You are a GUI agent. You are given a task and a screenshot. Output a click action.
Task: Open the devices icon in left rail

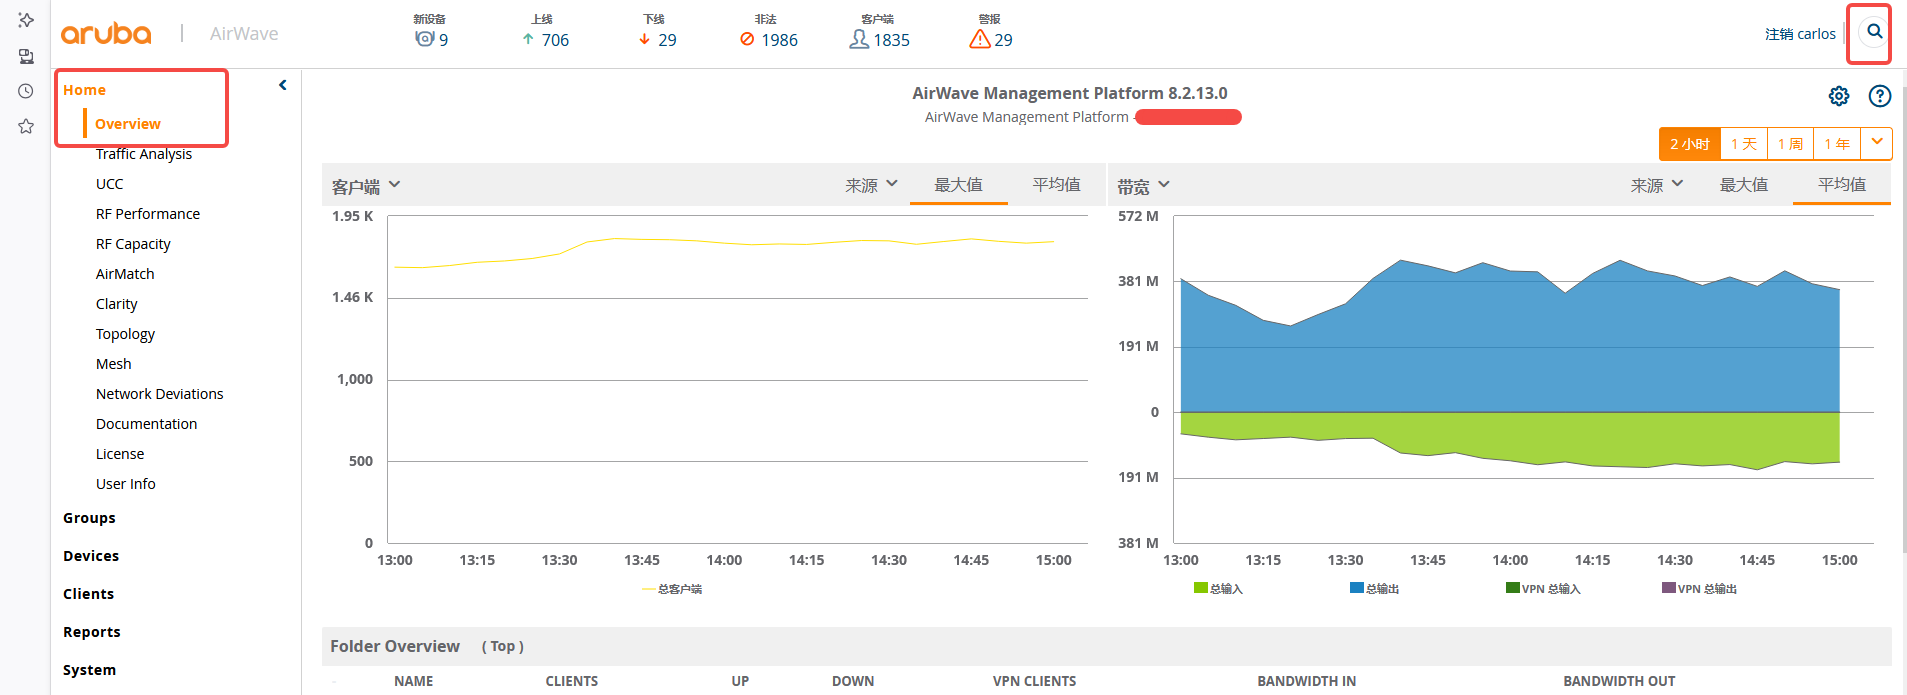tap(26, 56)
